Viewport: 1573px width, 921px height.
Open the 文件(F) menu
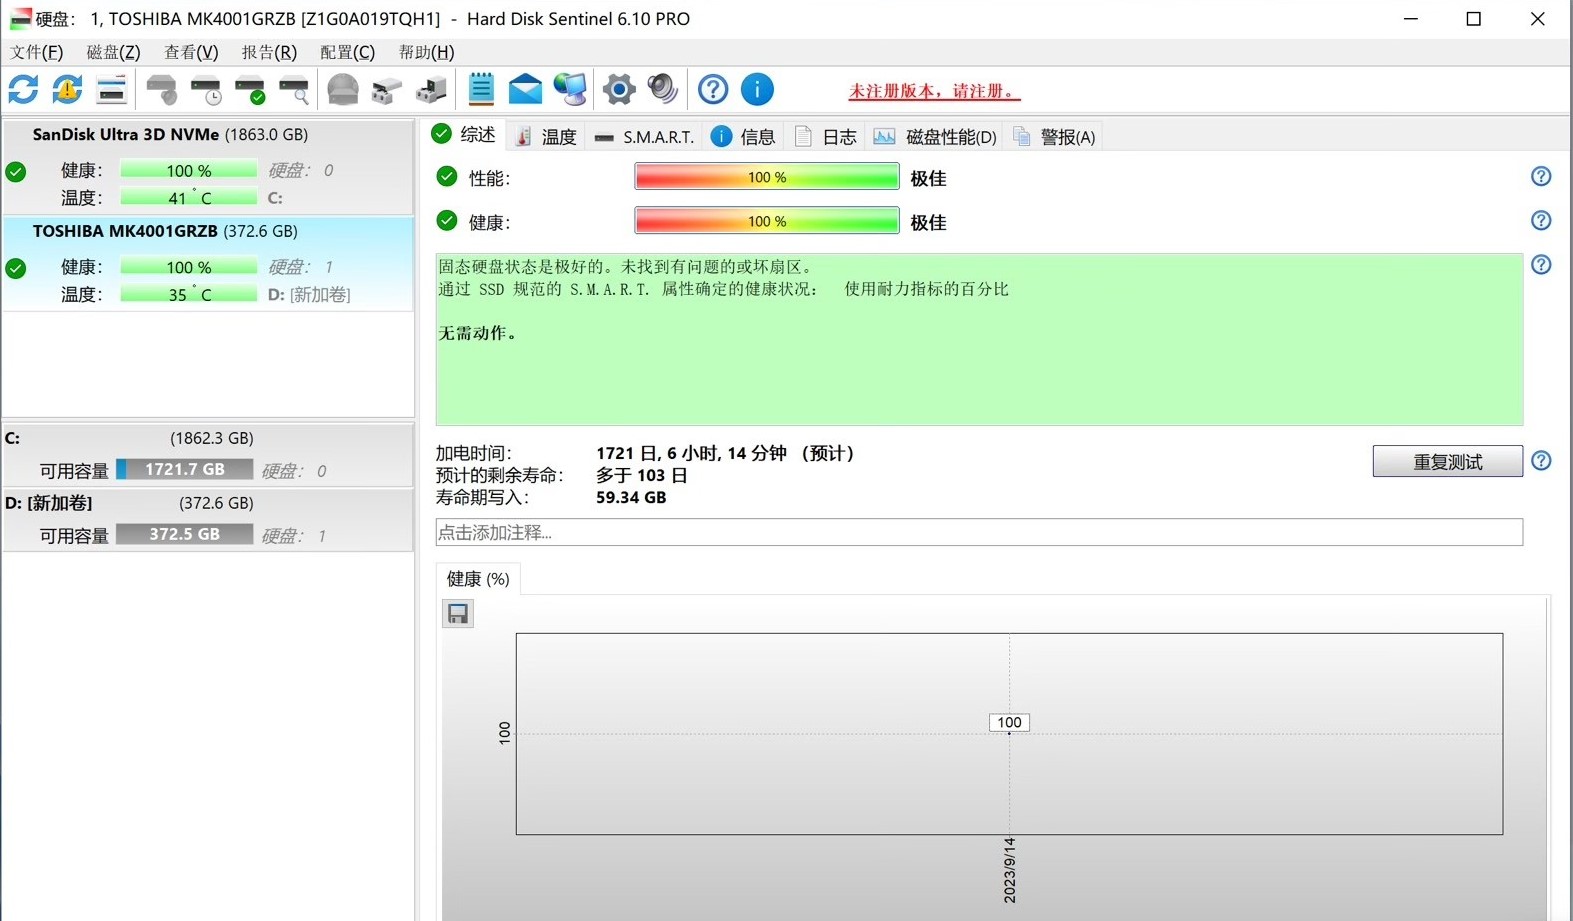point(37,52)
